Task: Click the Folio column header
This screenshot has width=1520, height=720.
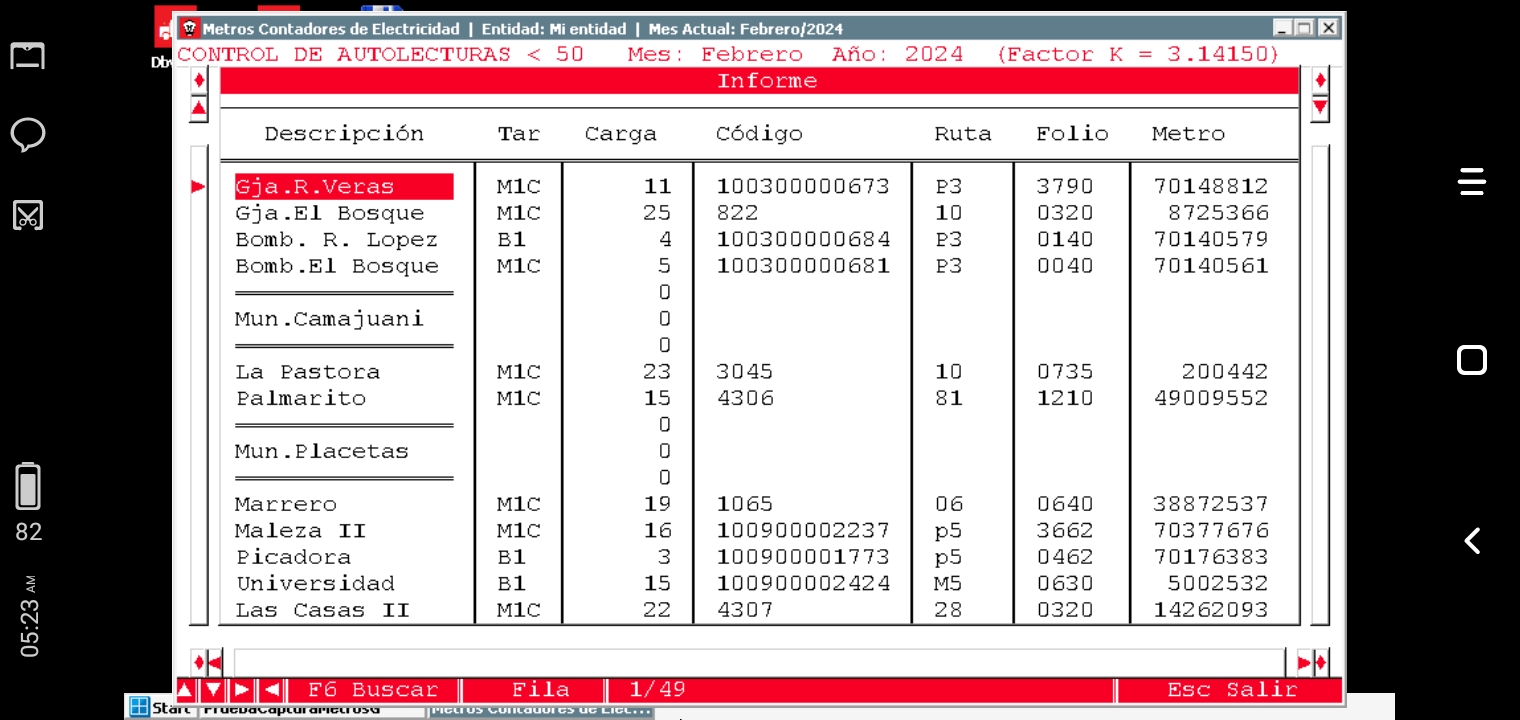Action: point(1072,134)
